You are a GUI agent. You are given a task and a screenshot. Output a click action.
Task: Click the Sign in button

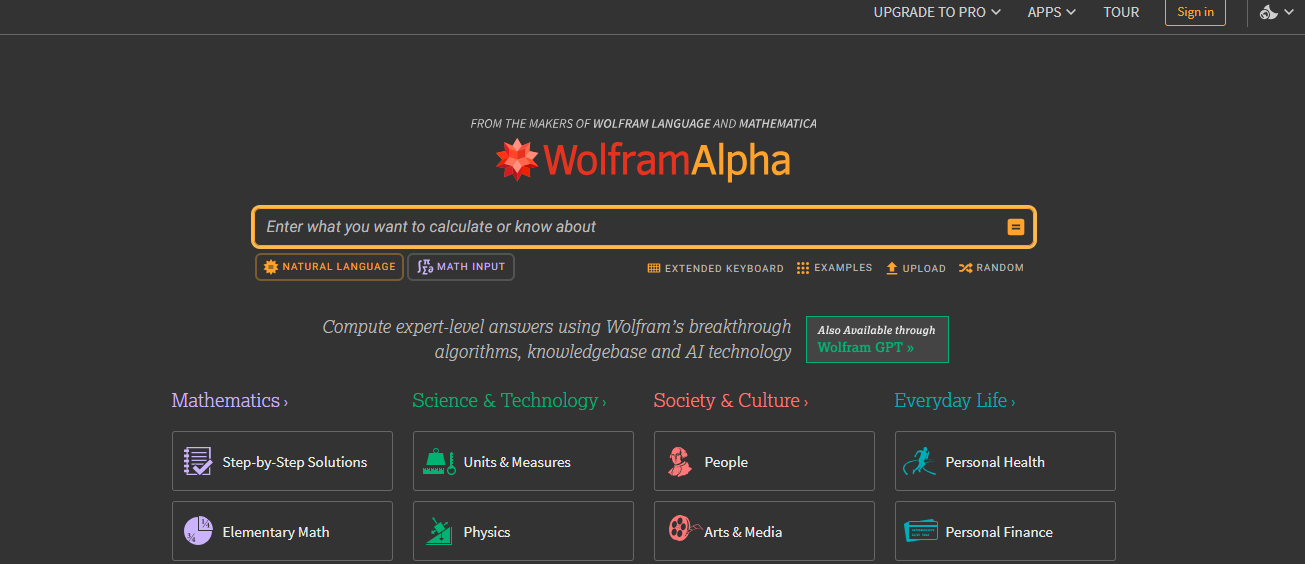(x=1195, y=12)
